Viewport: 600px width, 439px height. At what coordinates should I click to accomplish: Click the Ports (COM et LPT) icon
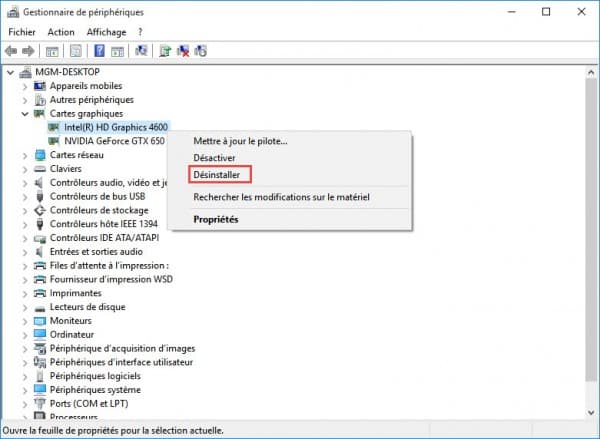click(40, 403)
